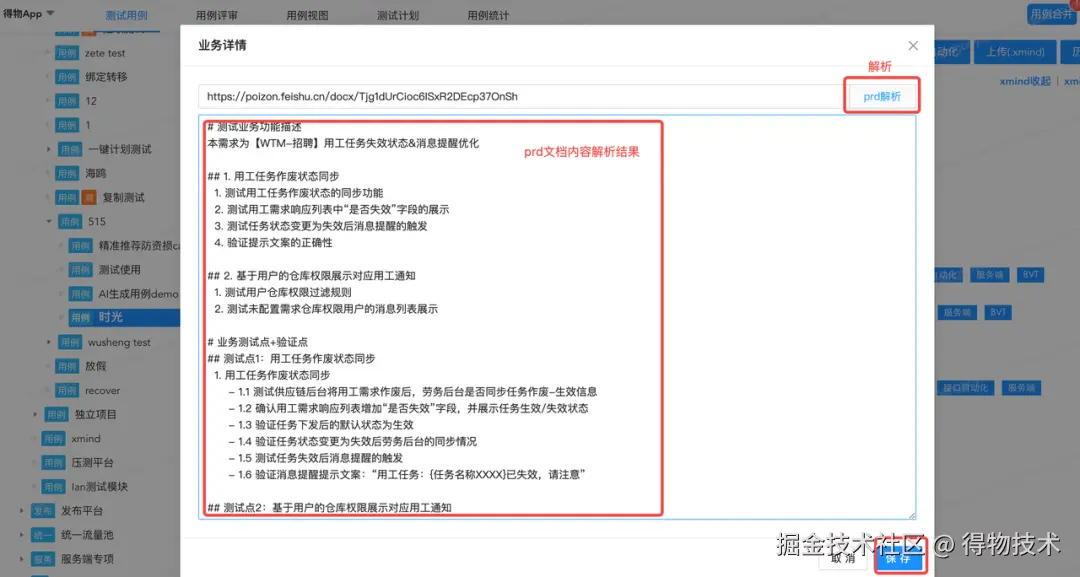Expand the wusheng test node
Image resolution: width=1080 pixels, height=577 pixels.
pyautogui.click(x=48, y=342)
